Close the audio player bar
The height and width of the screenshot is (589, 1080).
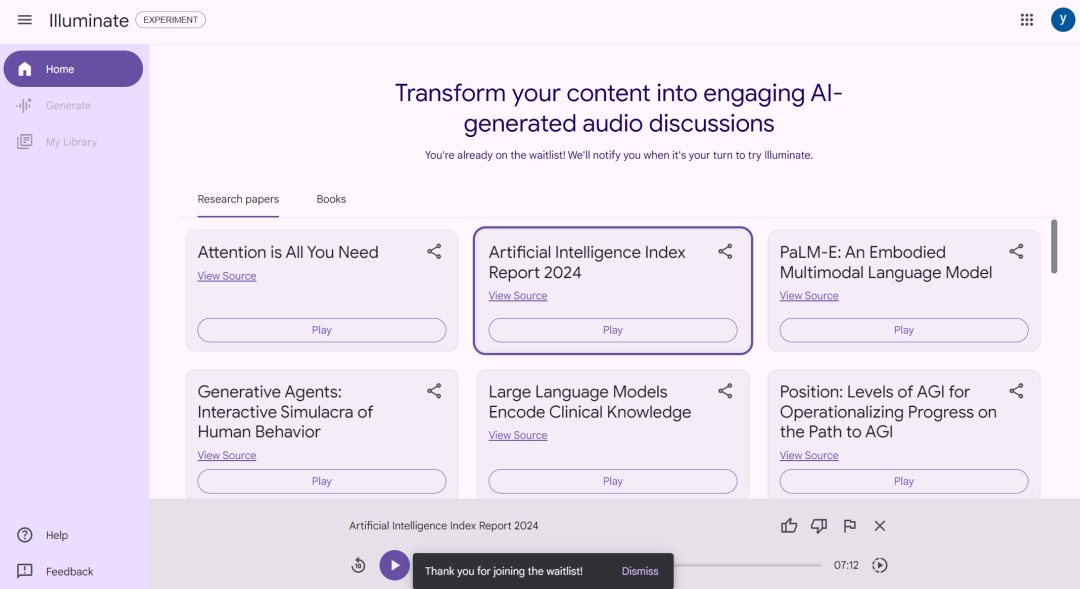(x=880, y=526)
